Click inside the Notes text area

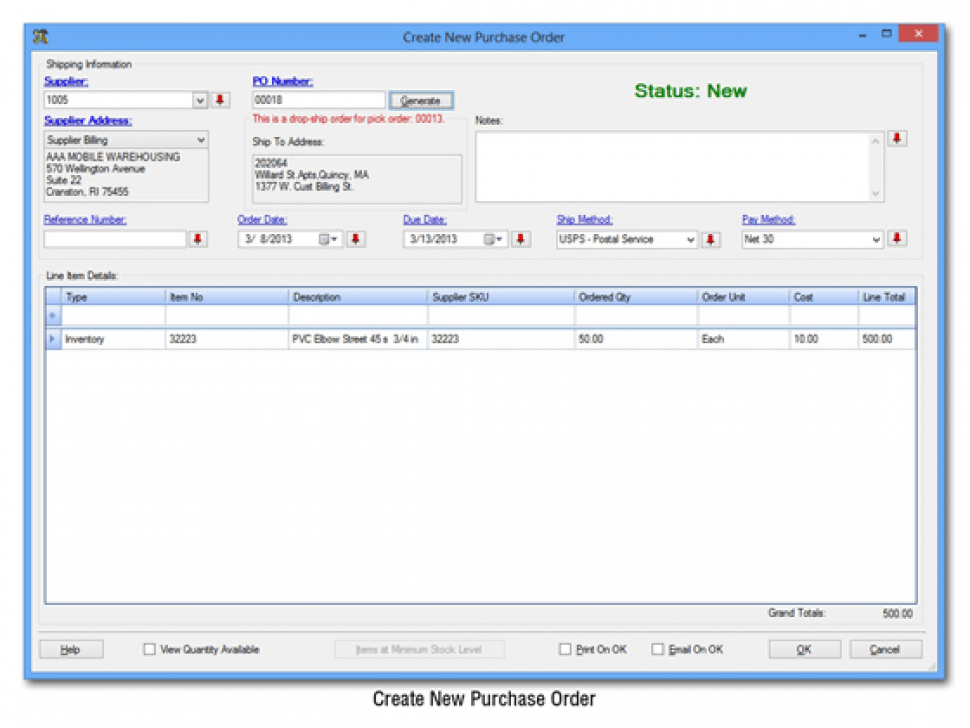tap(673, 166)
